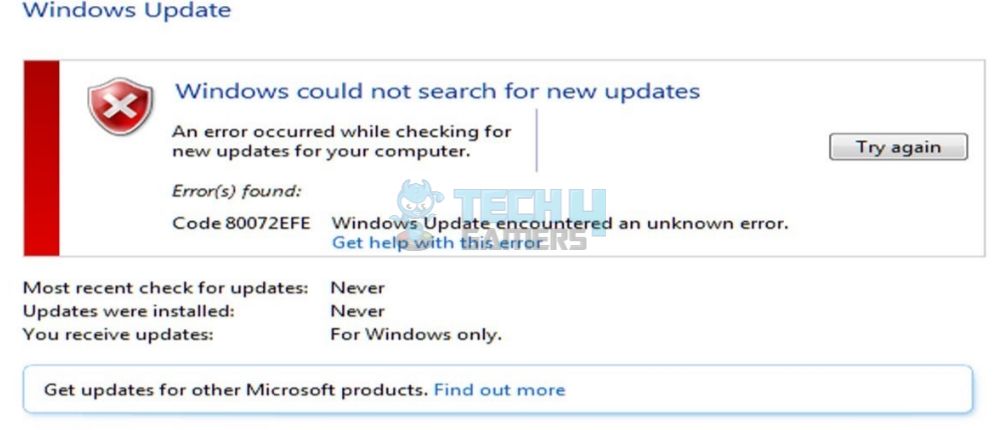Click the 'An error occurred while checking' description
This screenshot has height=430, width=996.
[342, 142]
